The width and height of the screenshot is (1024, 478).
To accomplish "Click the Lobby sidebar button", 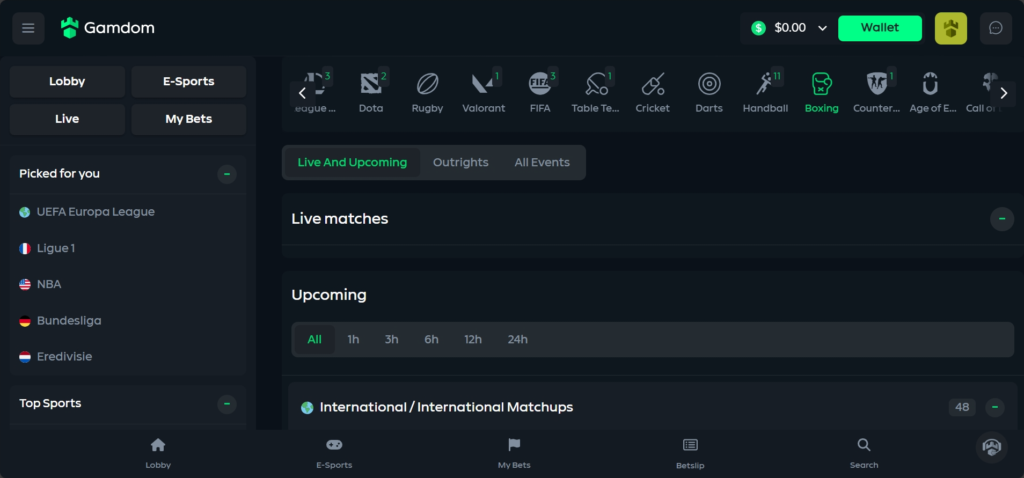I will coord(67,82).
